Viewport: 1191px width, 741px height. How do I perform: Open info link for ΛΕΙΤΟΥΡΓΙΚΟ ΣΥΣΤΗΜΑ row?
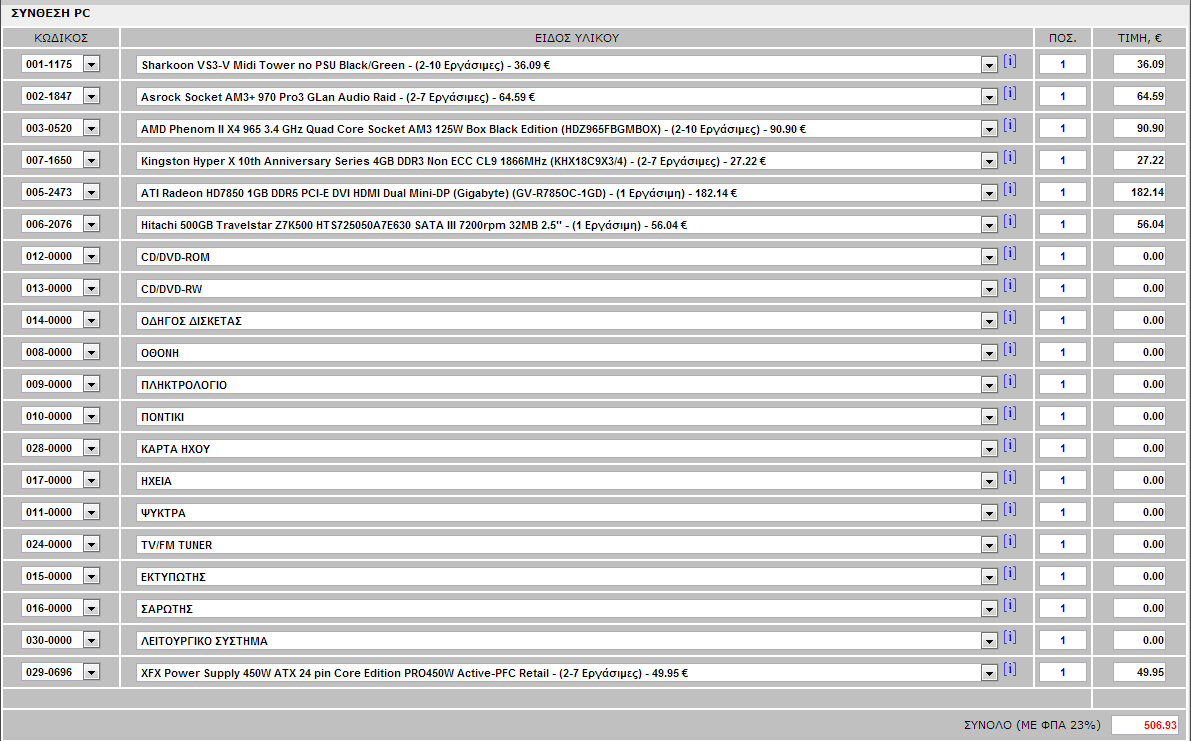click(1009, 636)
